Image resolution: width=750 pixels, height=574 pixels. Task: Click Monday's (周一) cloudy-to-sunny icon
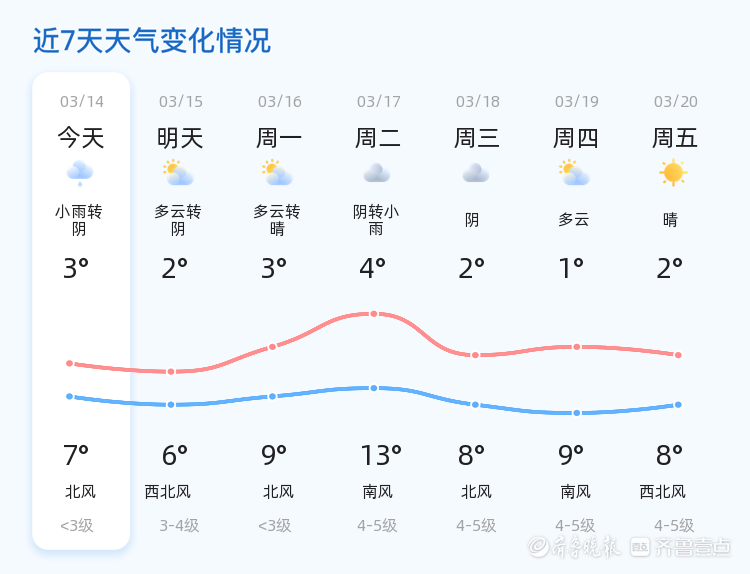pyautogui.click(x=277, y=173)
